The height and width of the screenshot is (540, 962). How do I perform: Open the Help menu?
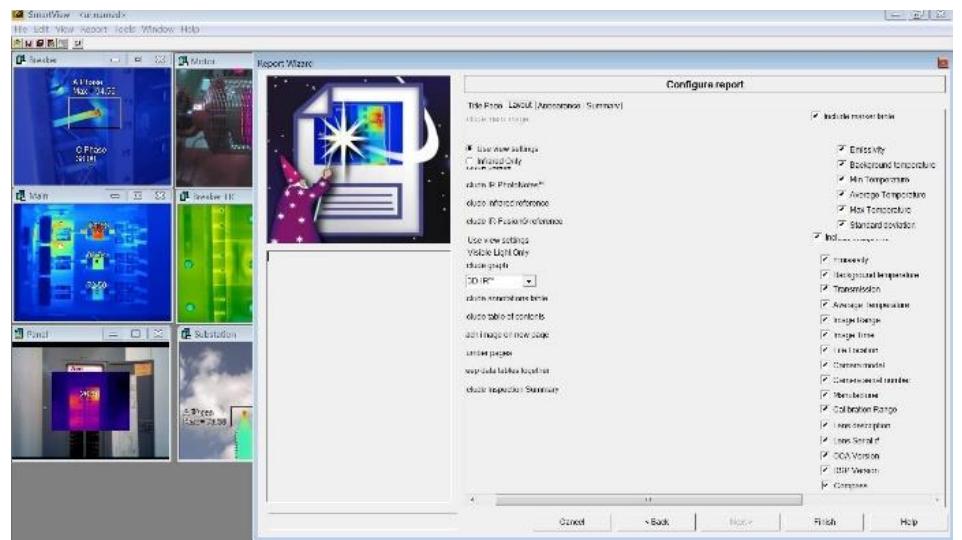click(x=190, y=29)
